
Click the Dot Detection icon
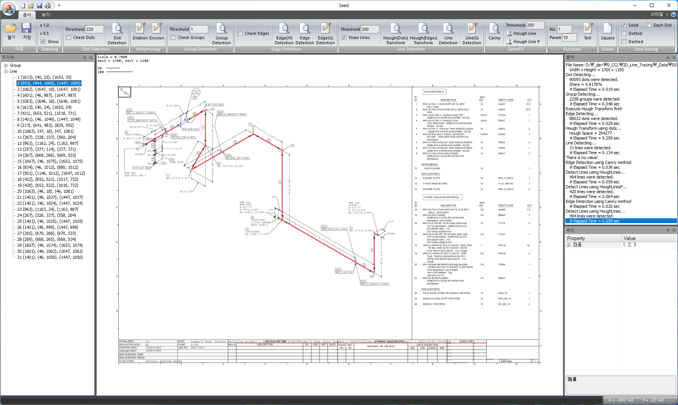click(x=117, y=33)
